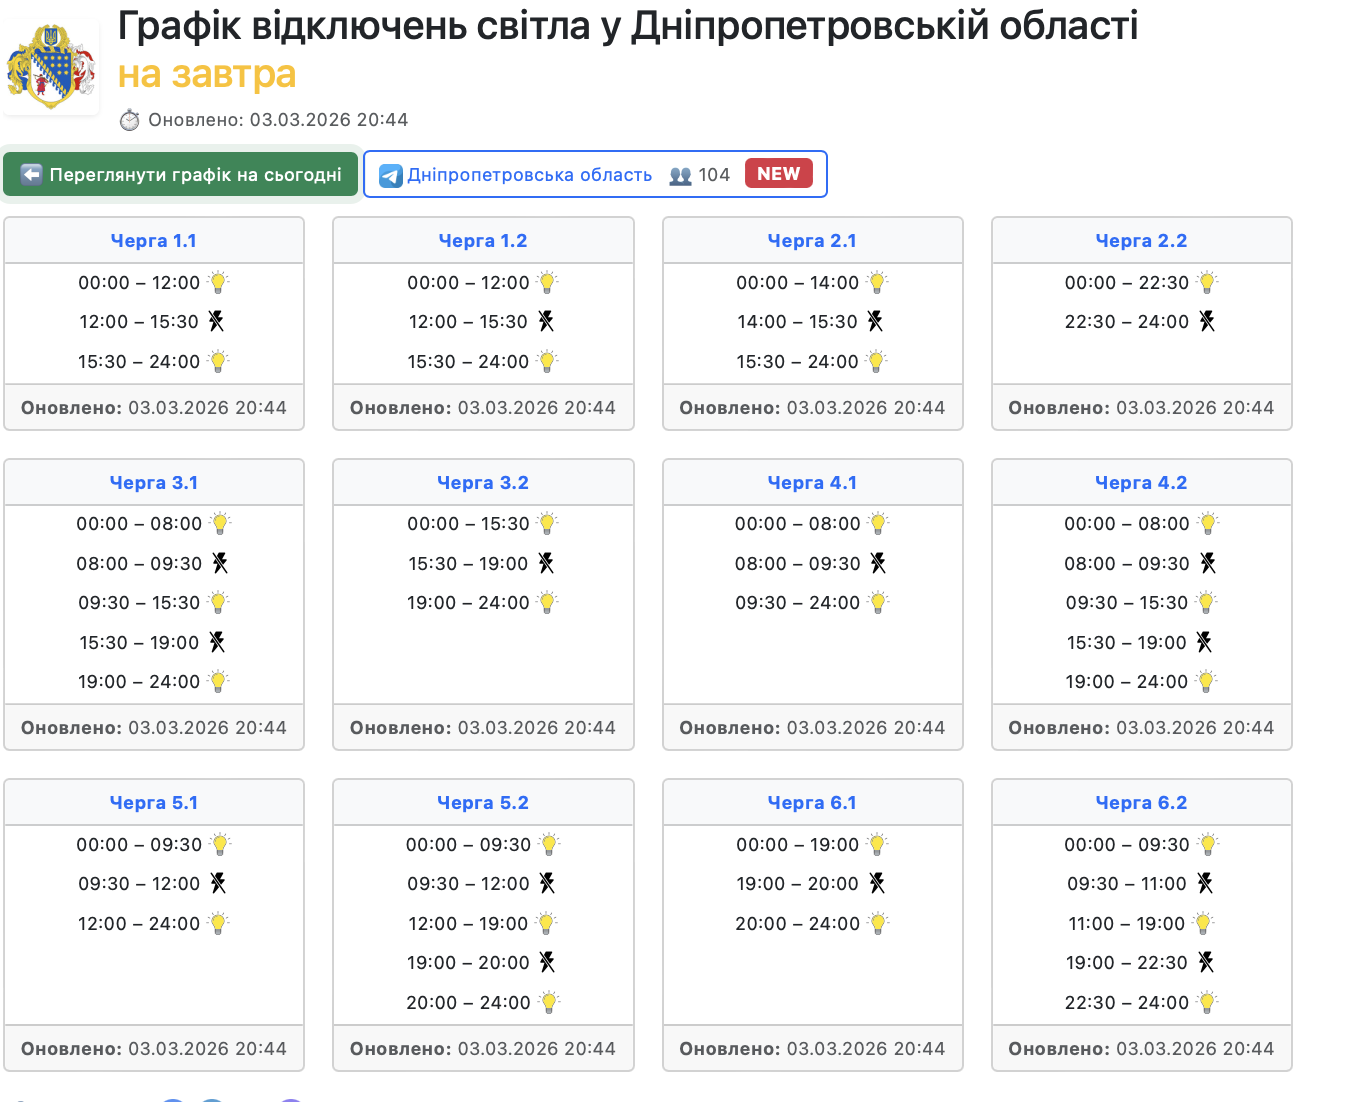The width and height of the screenshot is (1364, 1102).
Task: Click the power-off icon for Черга 1.1 12:00 – 15:30
Action: (x=216, y=321)
